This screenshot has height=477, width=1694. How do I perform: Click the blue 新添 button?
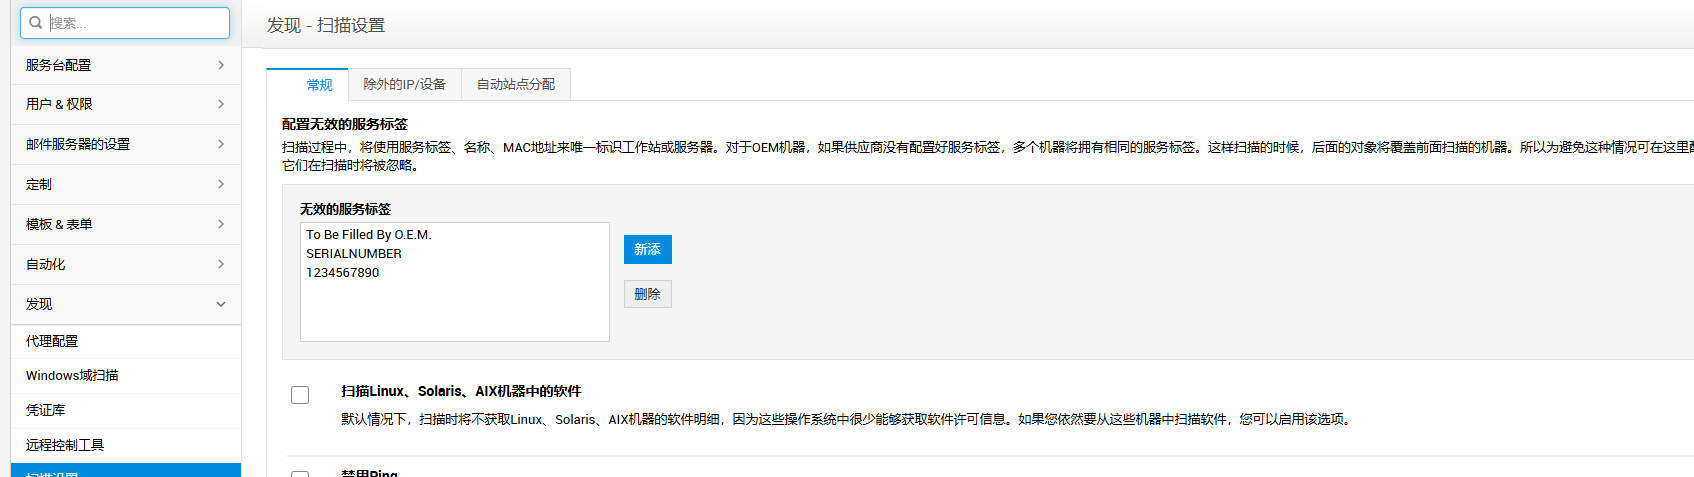coord(647,249)
